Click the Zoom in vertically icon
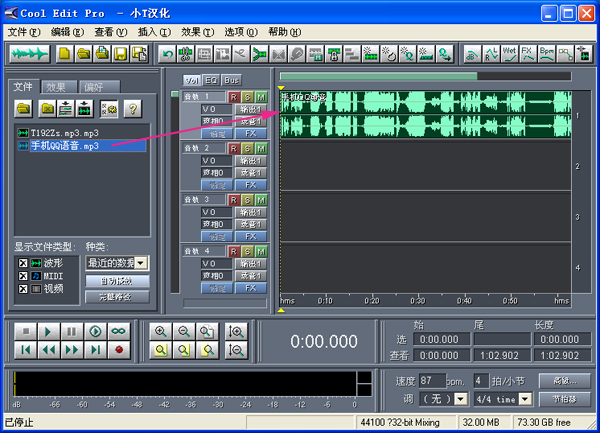The image size is (600, 433). [236, 331]
